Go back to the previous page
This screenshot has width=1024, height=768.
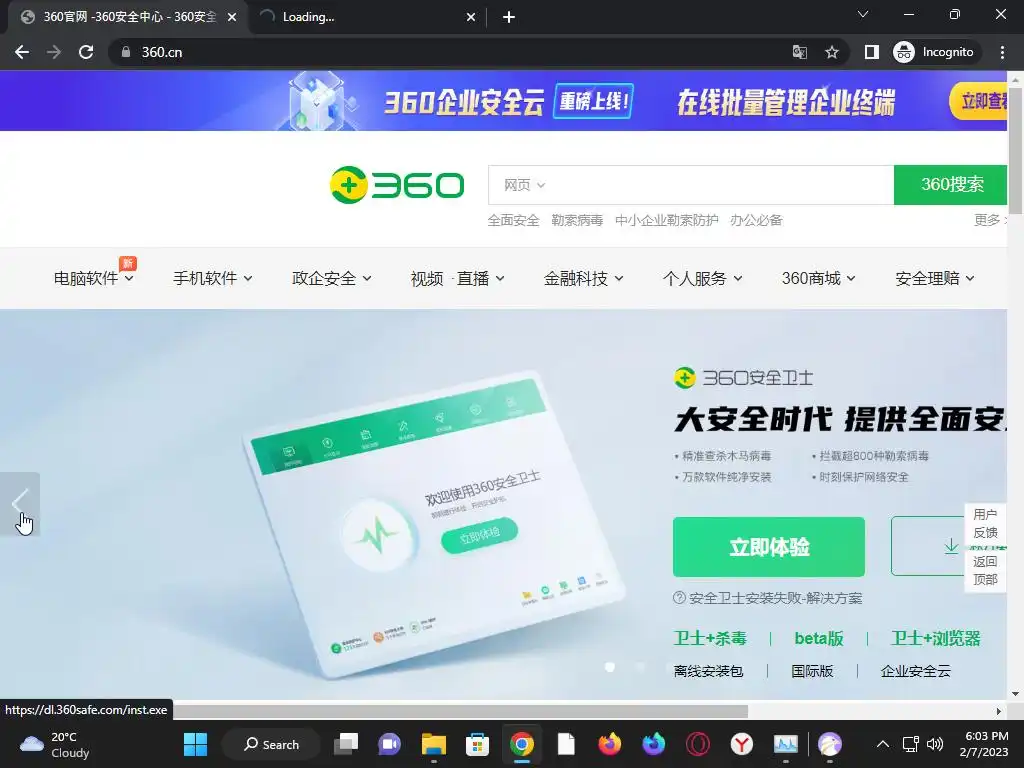coord(22,52)
